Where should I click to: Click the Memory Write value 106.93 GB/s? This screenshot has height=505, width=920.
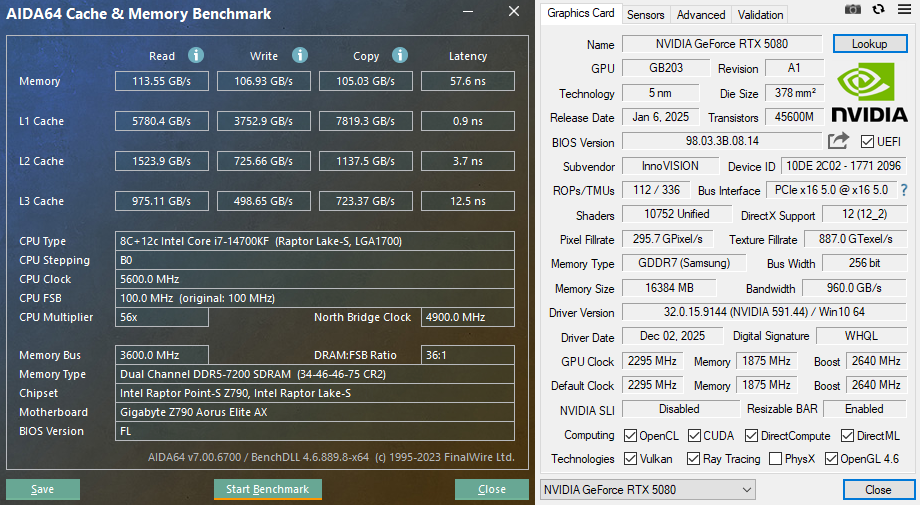[263, 81]
